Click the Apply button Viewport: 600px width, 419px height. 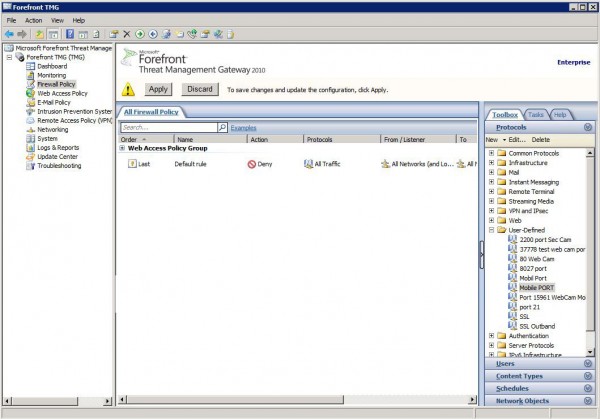pos(158,89)
